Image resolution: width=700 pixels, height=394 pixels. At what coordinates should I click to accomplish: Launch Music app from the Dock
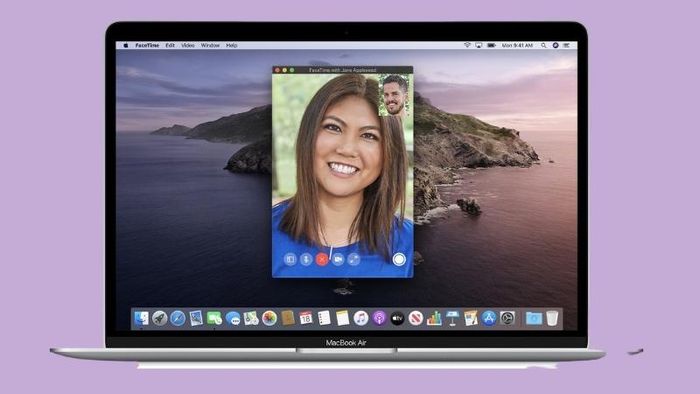tap(361, 318)
